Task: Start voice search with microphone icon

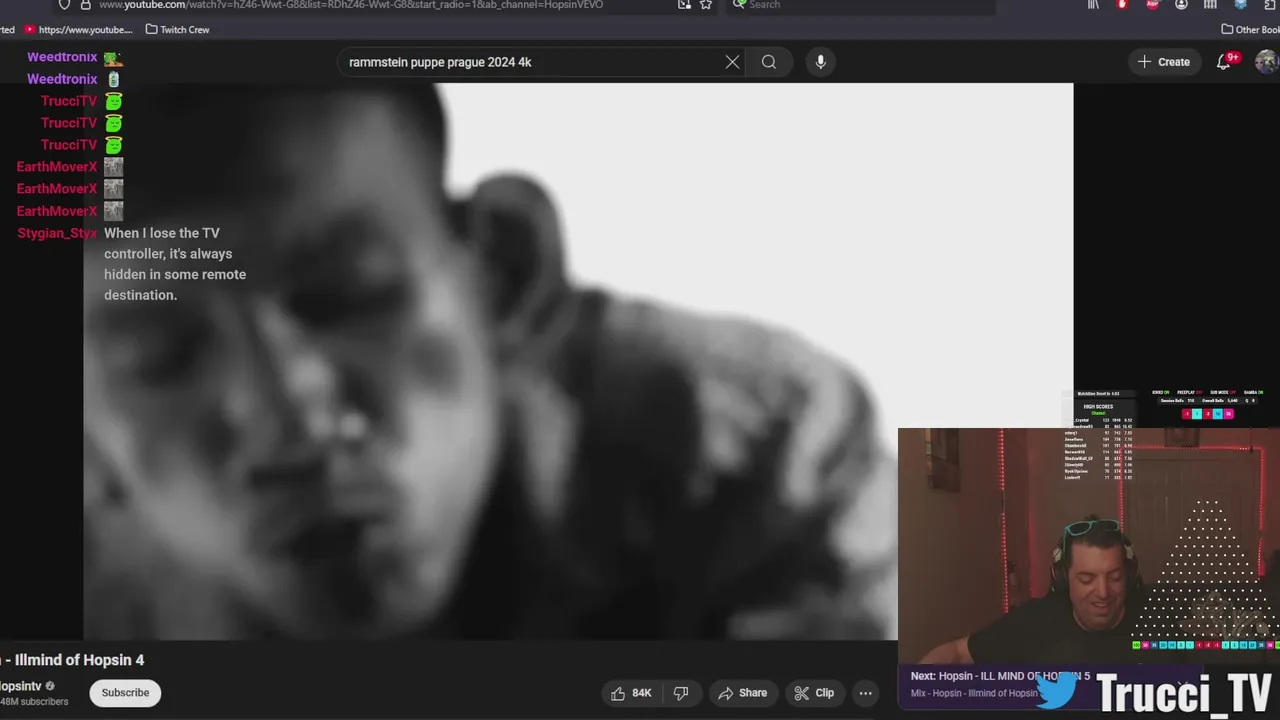Action: [820, 62]
